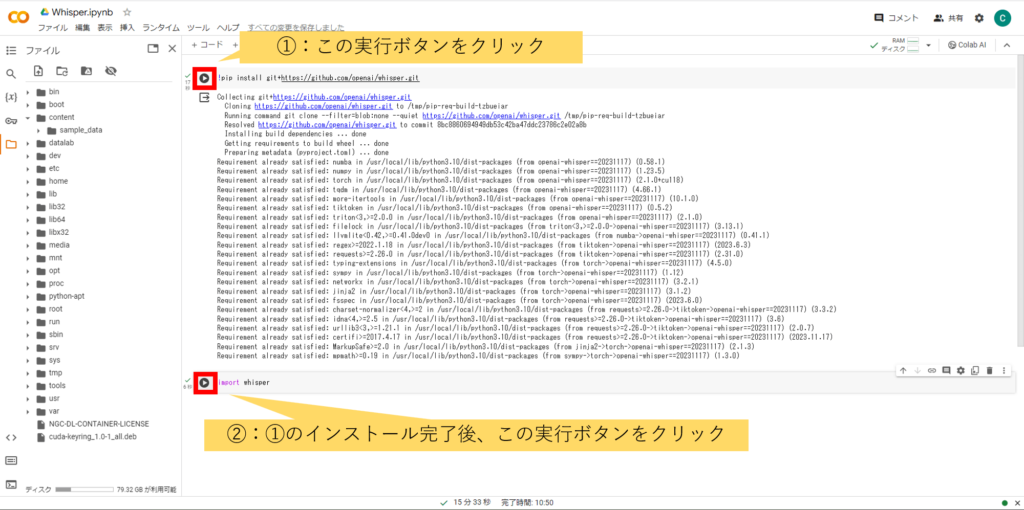This screenshot has height=510, width=1024.
Task: Star the Whisper.ipynb notebook
Action: pyautogui.click(x=126, y=11)
